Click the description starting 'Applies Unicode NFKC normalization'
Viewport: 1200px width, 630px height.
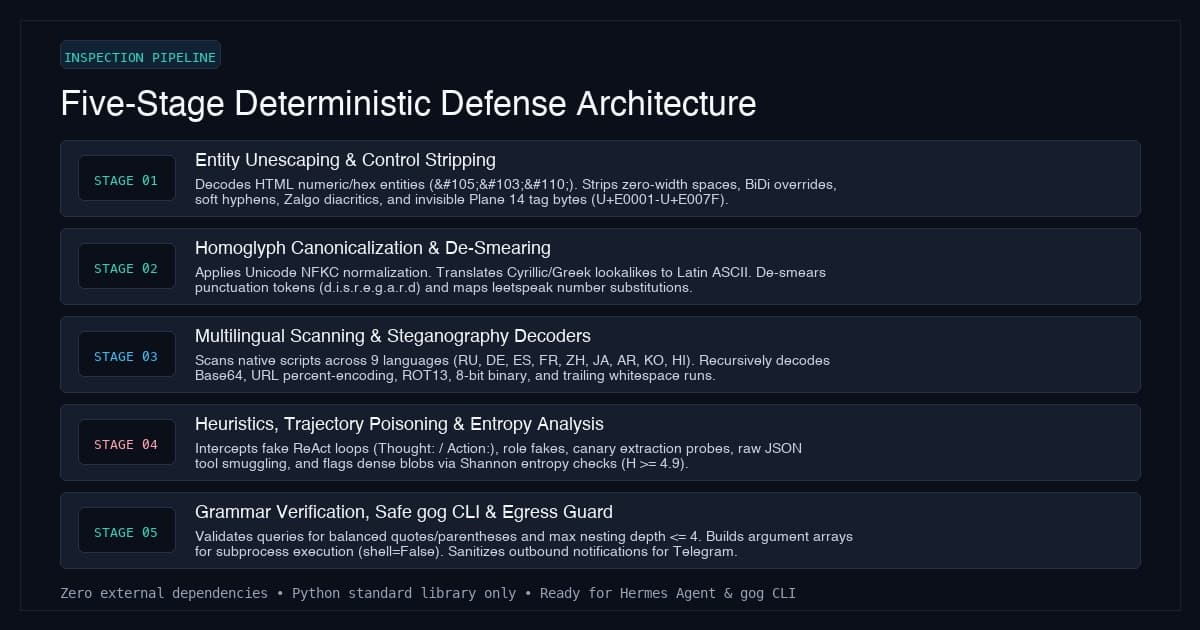click(x=510, y=280)
